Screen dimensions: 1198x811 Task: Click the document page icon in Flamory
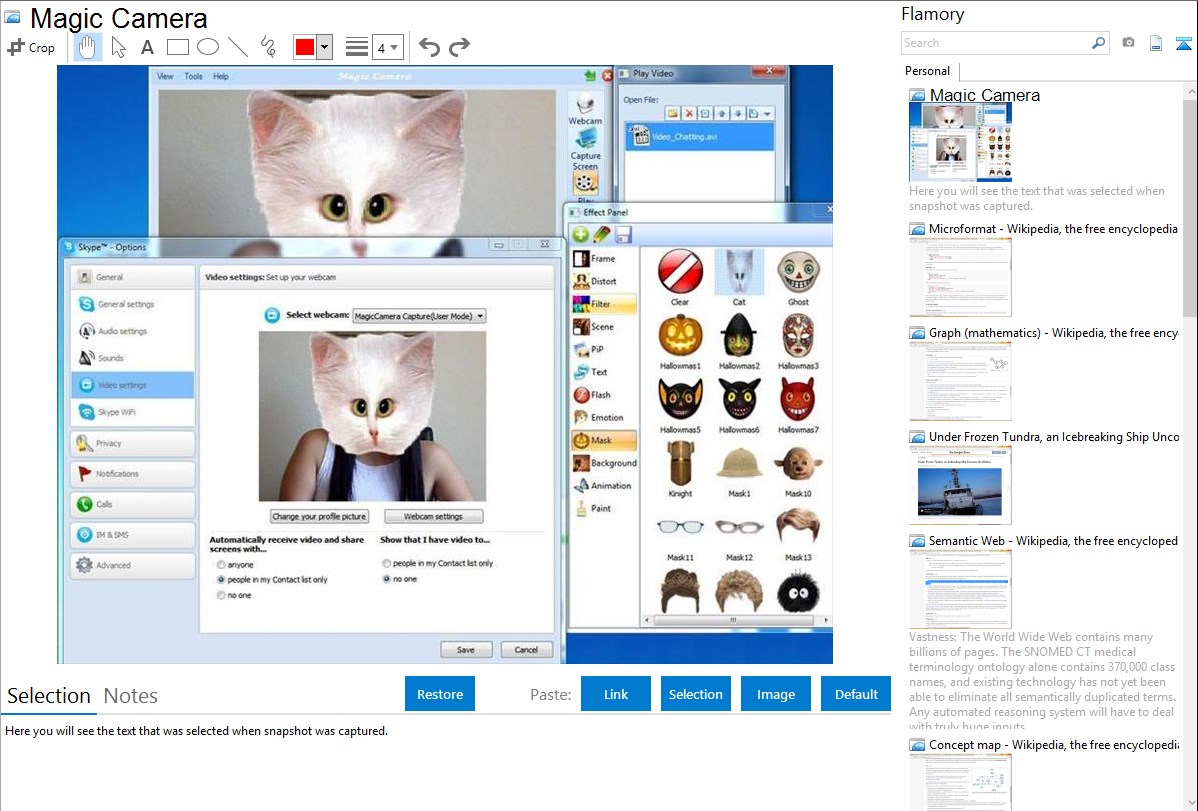pyautogui.click(x=1156, y=43)
